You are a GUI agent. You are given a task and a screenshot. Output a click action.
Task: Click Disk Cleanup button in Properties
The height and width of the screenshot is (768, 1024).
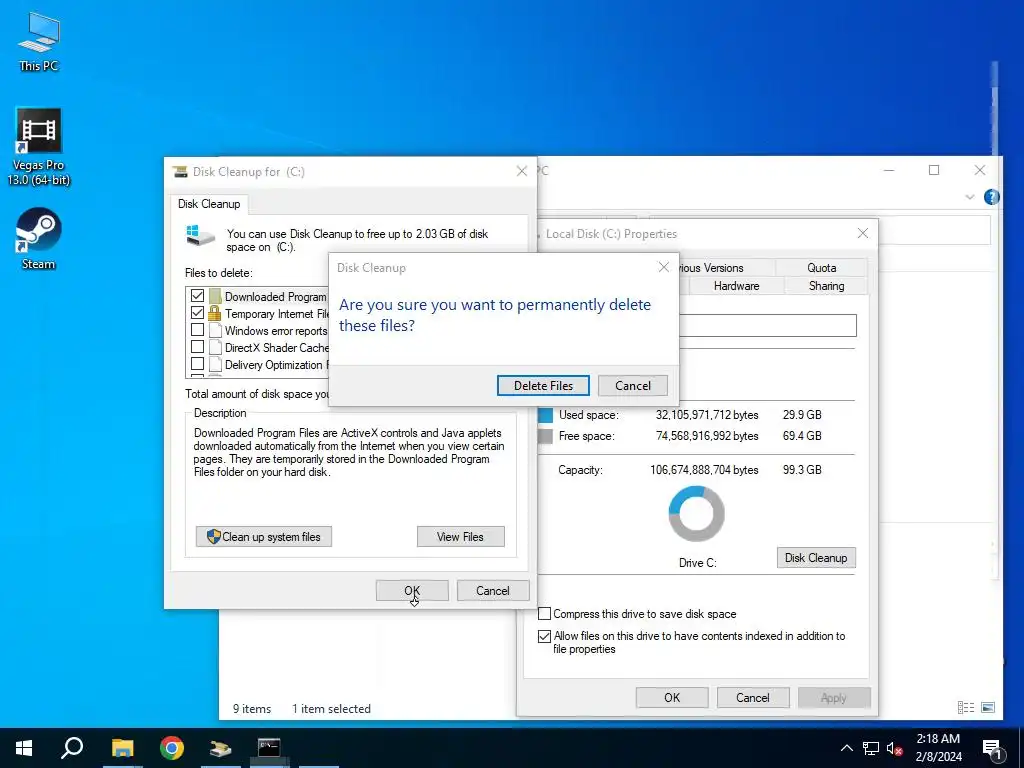coord(816,558)
